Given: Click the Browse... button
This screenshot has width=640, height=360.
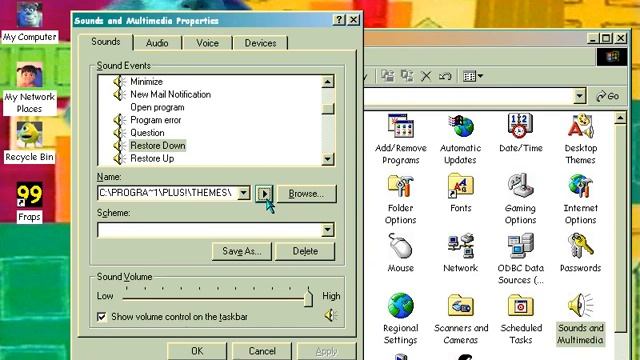Looking at the screenshot, I should 306,194.
